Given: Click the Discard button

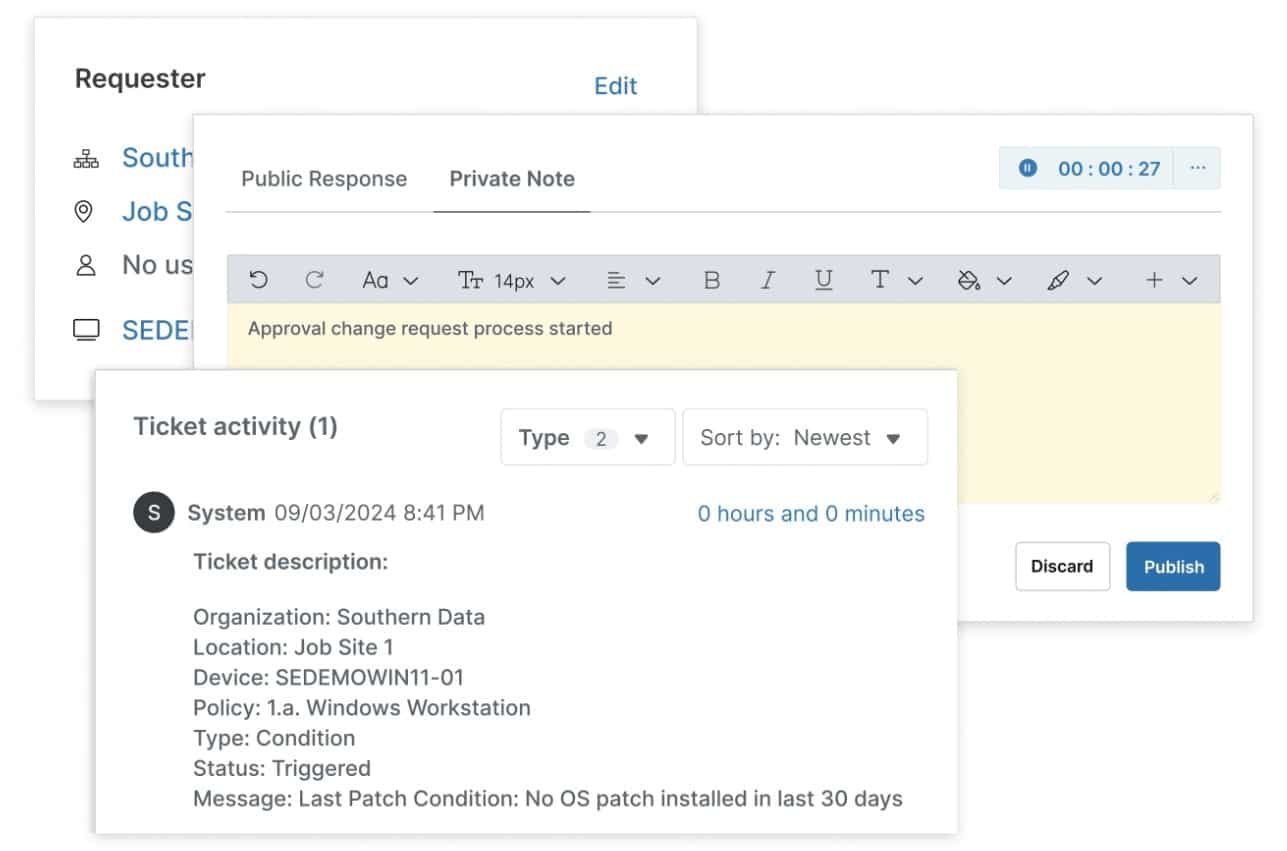Looking at the screenshot, I should pyautogui.click(x=1062, y=566).
